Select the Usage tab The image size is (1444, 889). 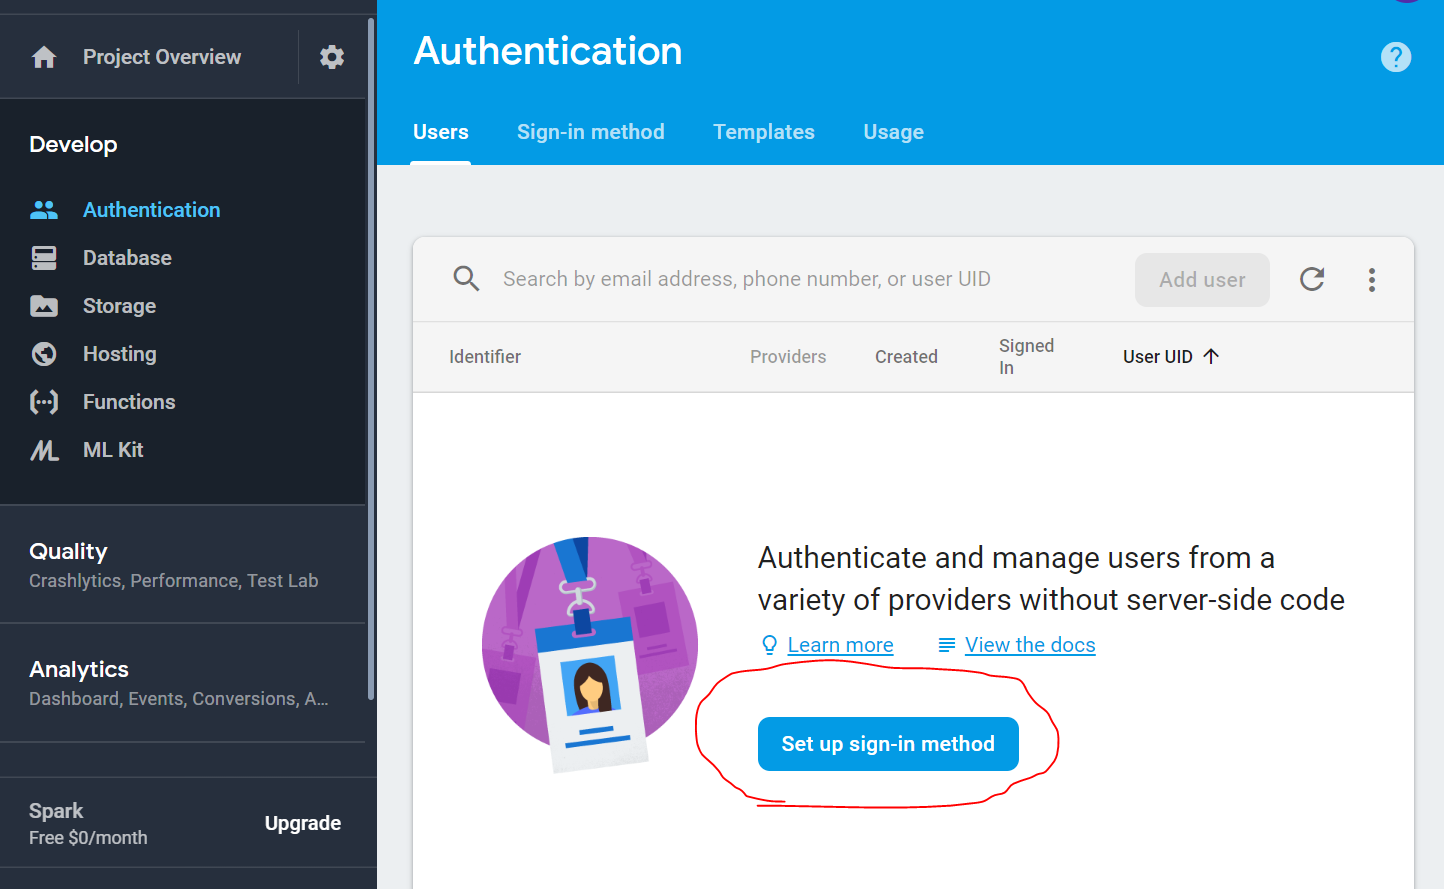[893, 131]
